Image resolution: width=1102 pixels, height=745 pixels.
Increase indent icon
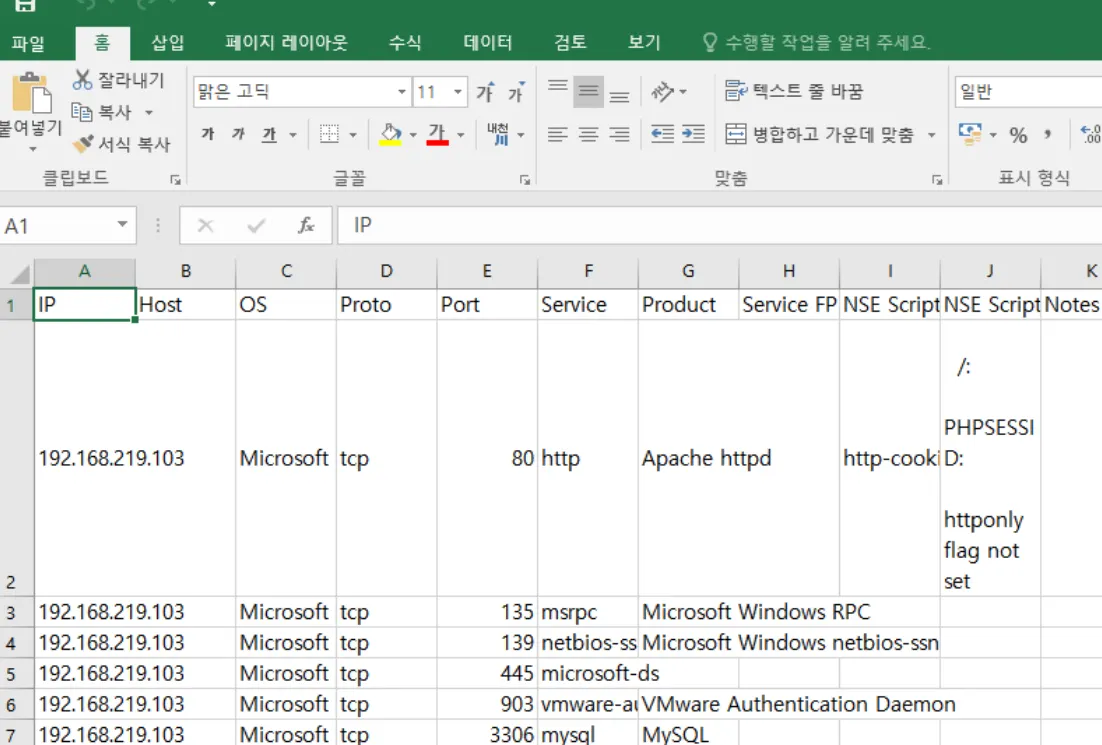click(693, 134)
